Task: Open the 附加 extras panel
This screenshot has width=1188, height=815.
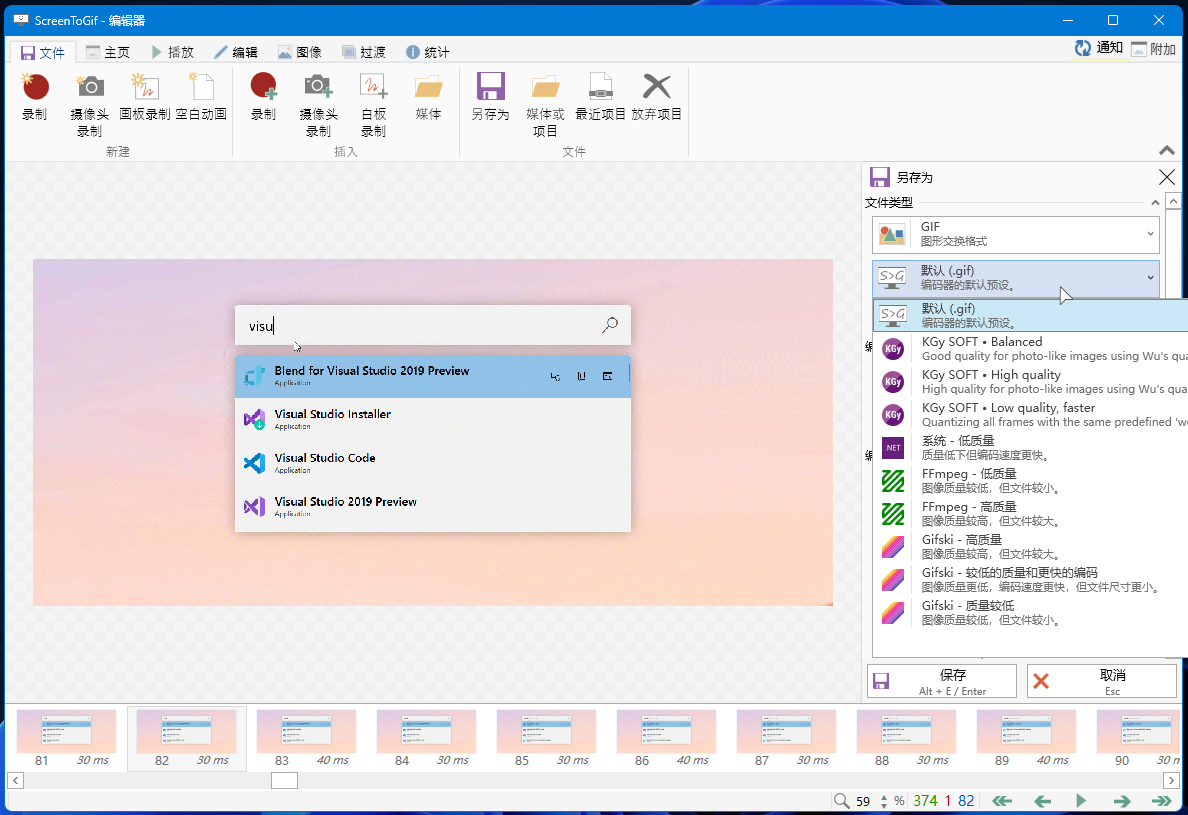Action: [x=1153, y=49]
